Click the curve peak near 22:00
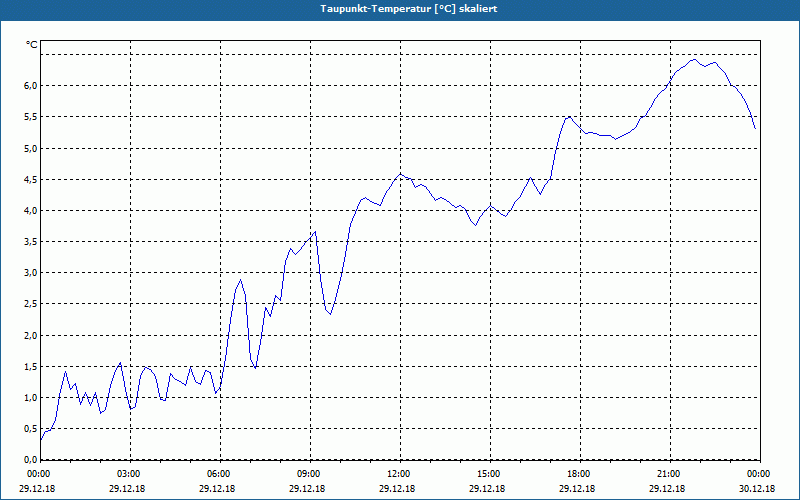The width and height of the screenshot is (800, 500). (694, 60)
